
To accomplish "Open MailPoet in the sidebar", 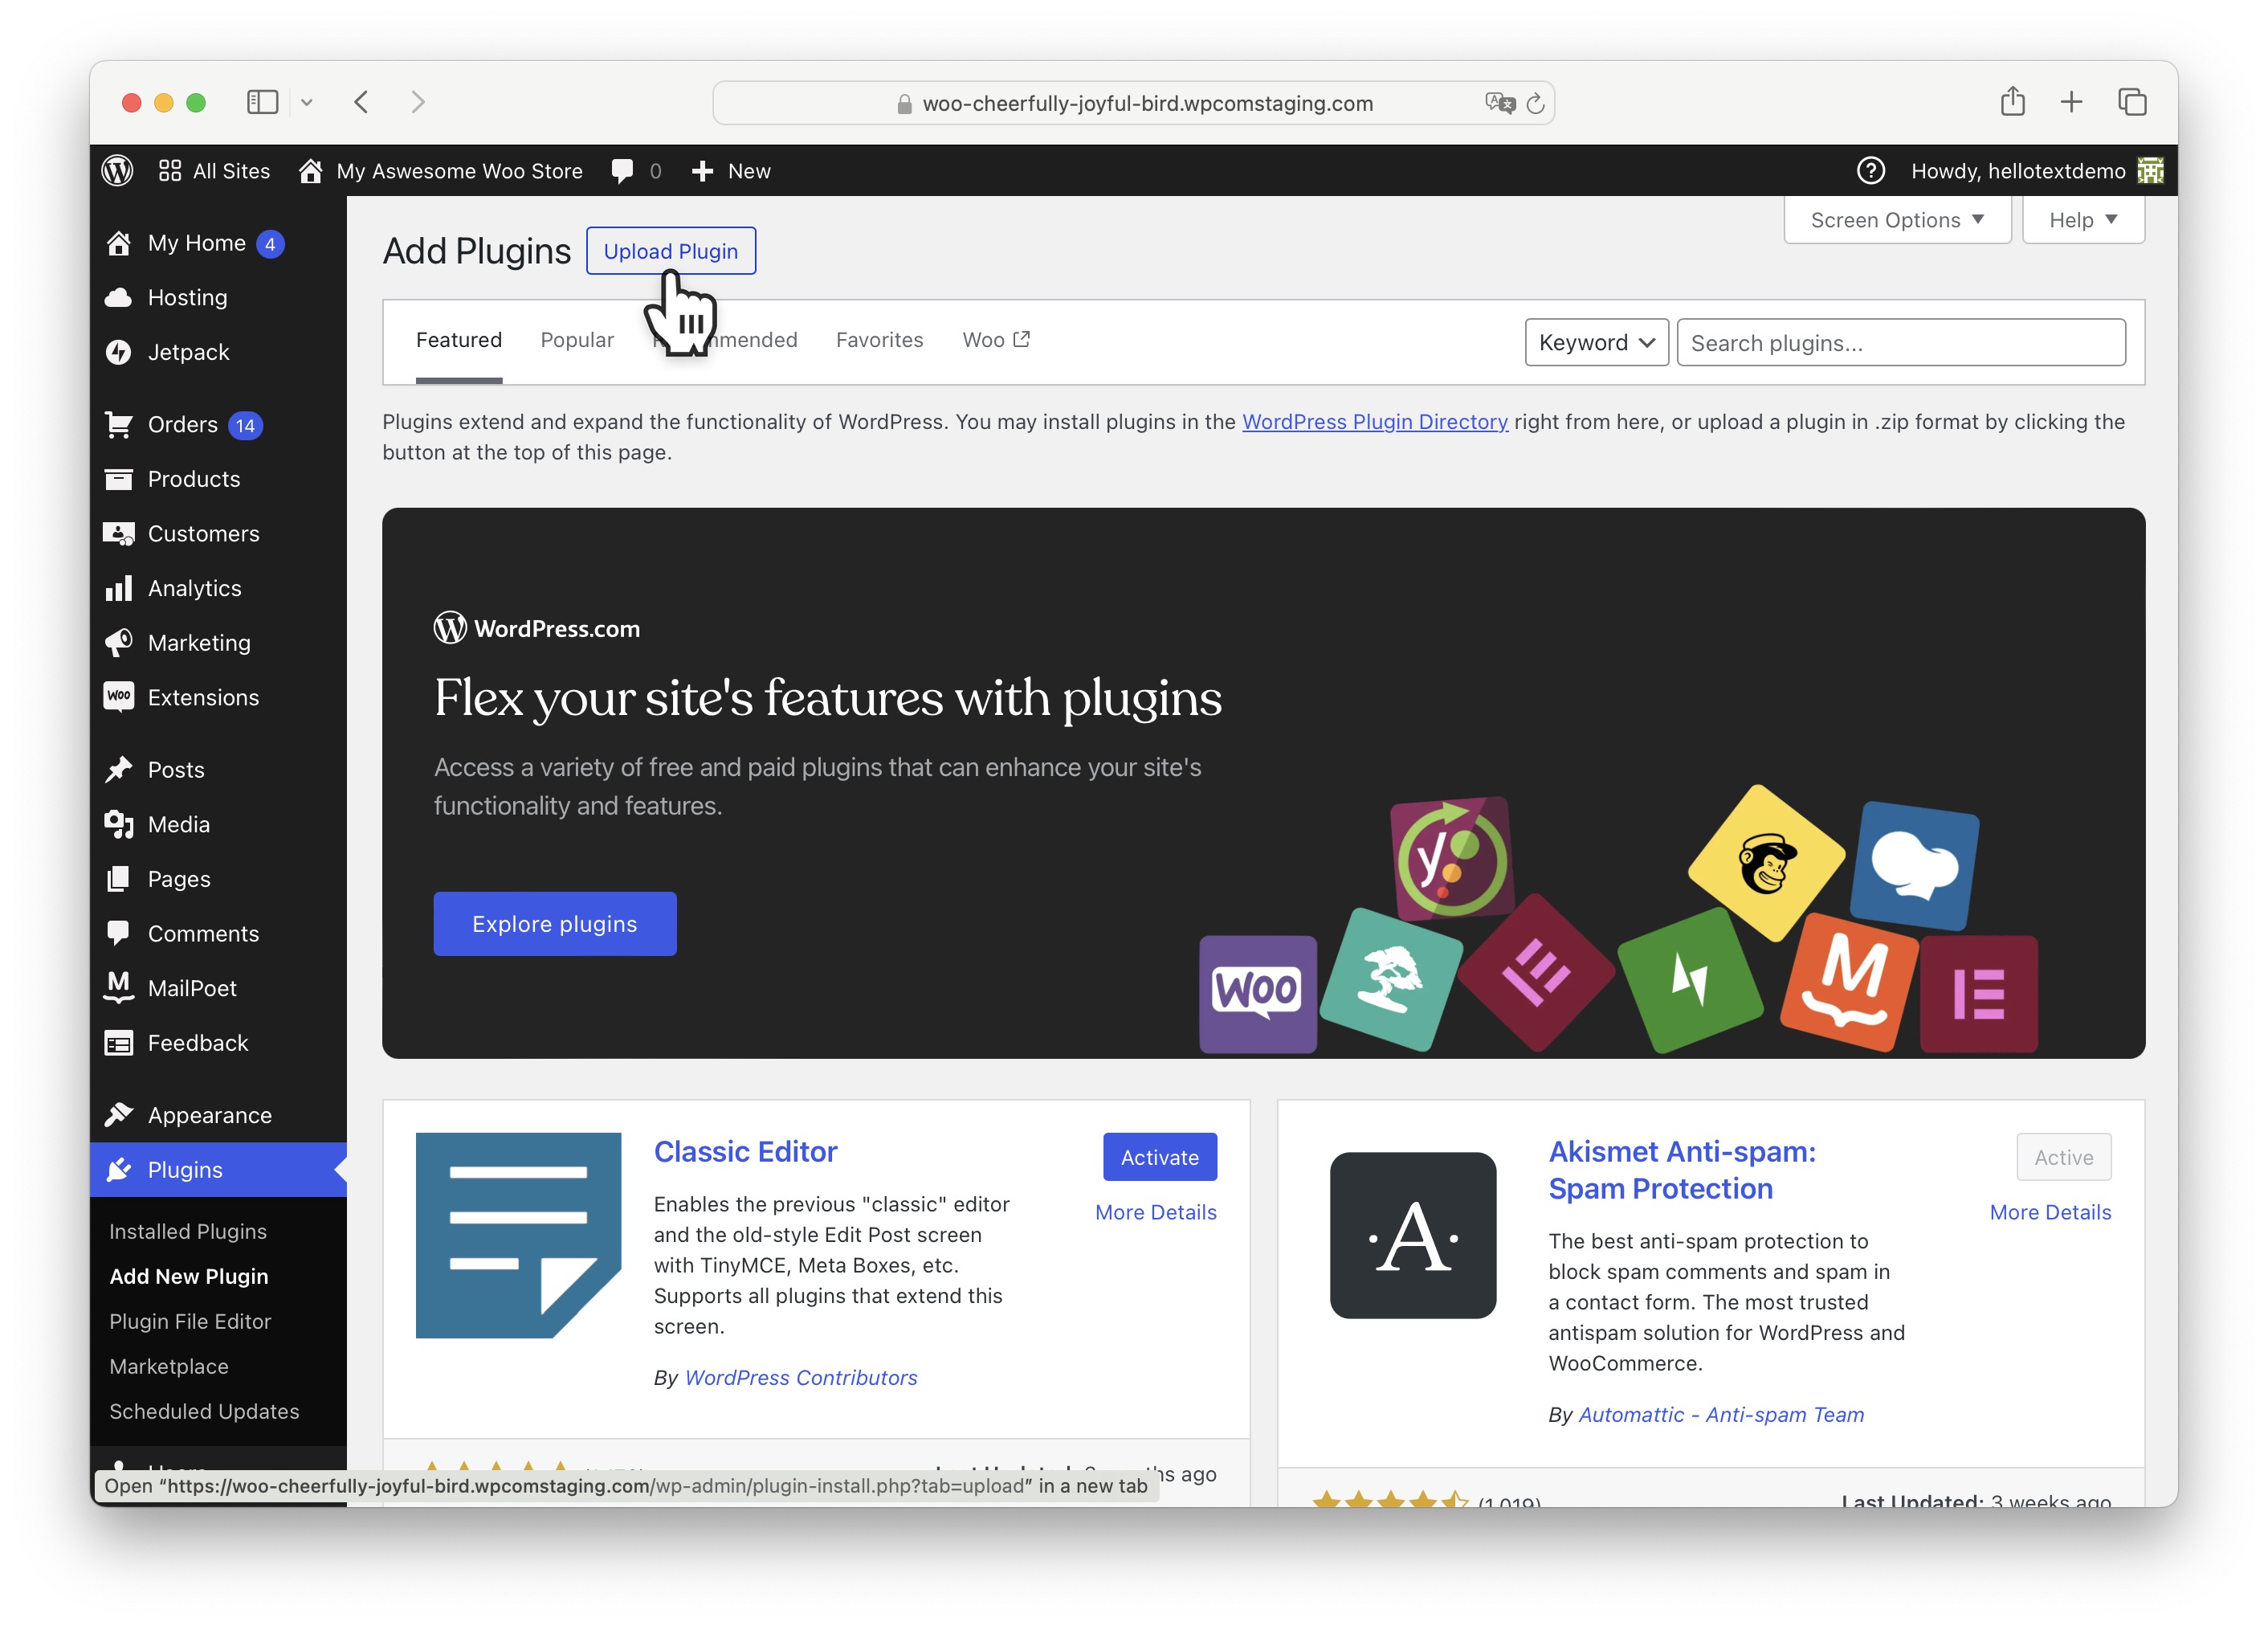I will coord(192,988).
